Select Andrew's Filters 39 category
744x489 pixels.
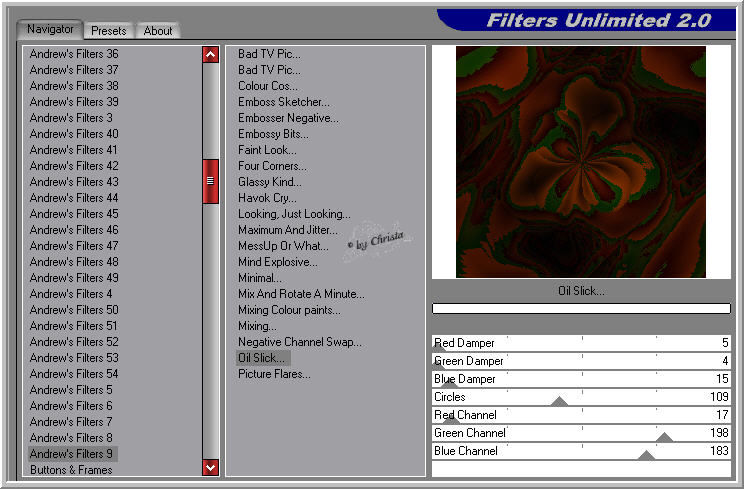coord(74,102)
